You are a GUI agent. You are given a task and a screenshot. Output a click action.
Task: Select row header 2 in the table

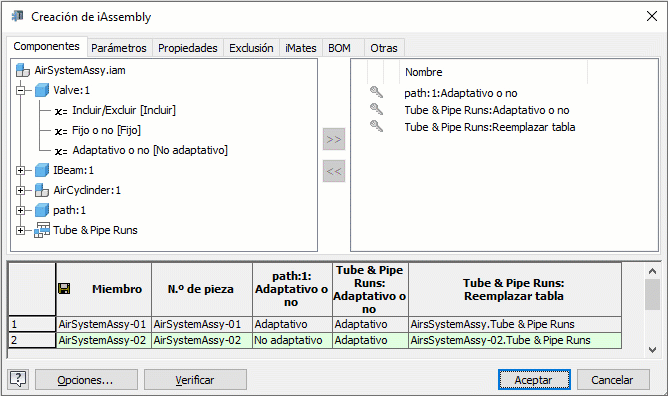pos(32,340)
